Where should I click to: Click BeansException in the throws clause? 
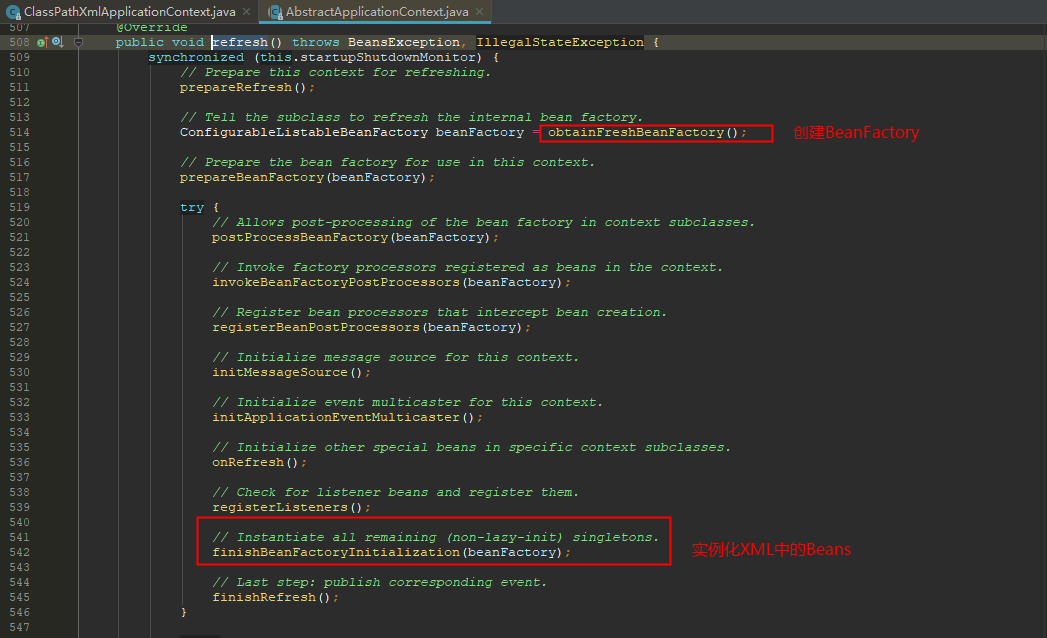click(x=403, y=42)
